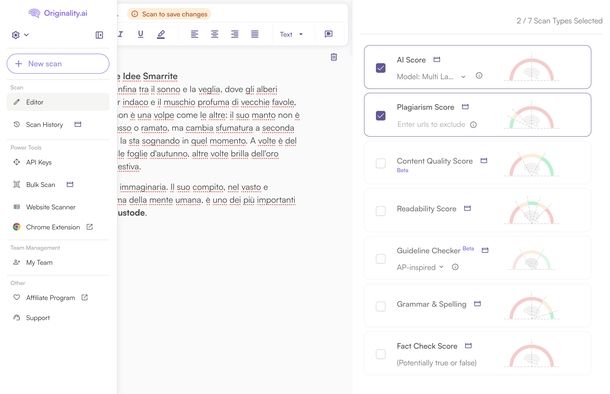Click the video icon beside Guideline Checker

tap(485, 250)
